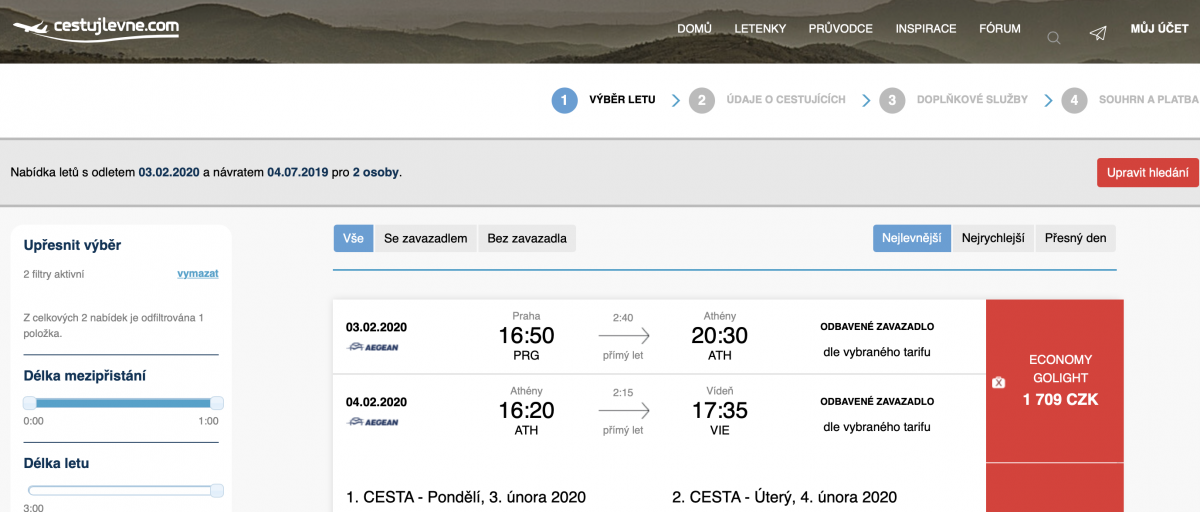Click the Aegean logo on the 03.02.2020 flight
1200x512 pixels.
[372, 347]
